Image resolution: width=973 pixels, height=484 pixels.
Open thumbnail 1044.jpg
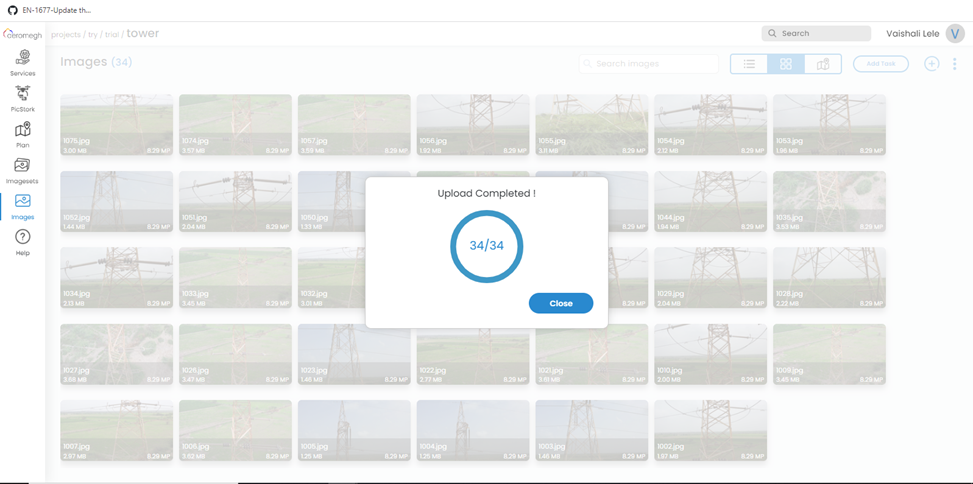(x=711, y=202)
